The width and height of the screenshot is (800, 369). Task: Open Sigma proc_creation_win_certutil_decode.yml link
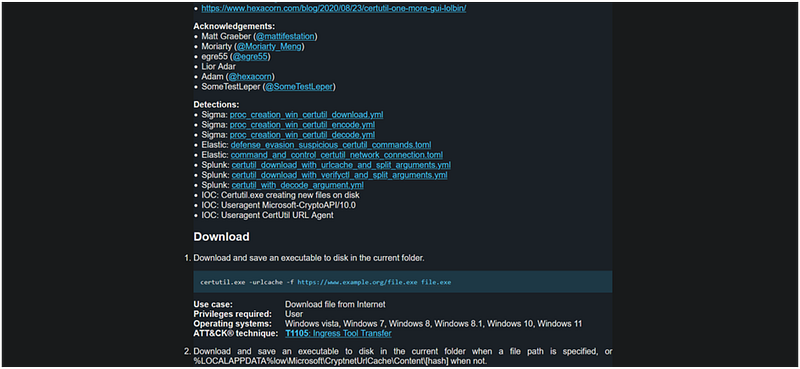(x=303, y=135)
